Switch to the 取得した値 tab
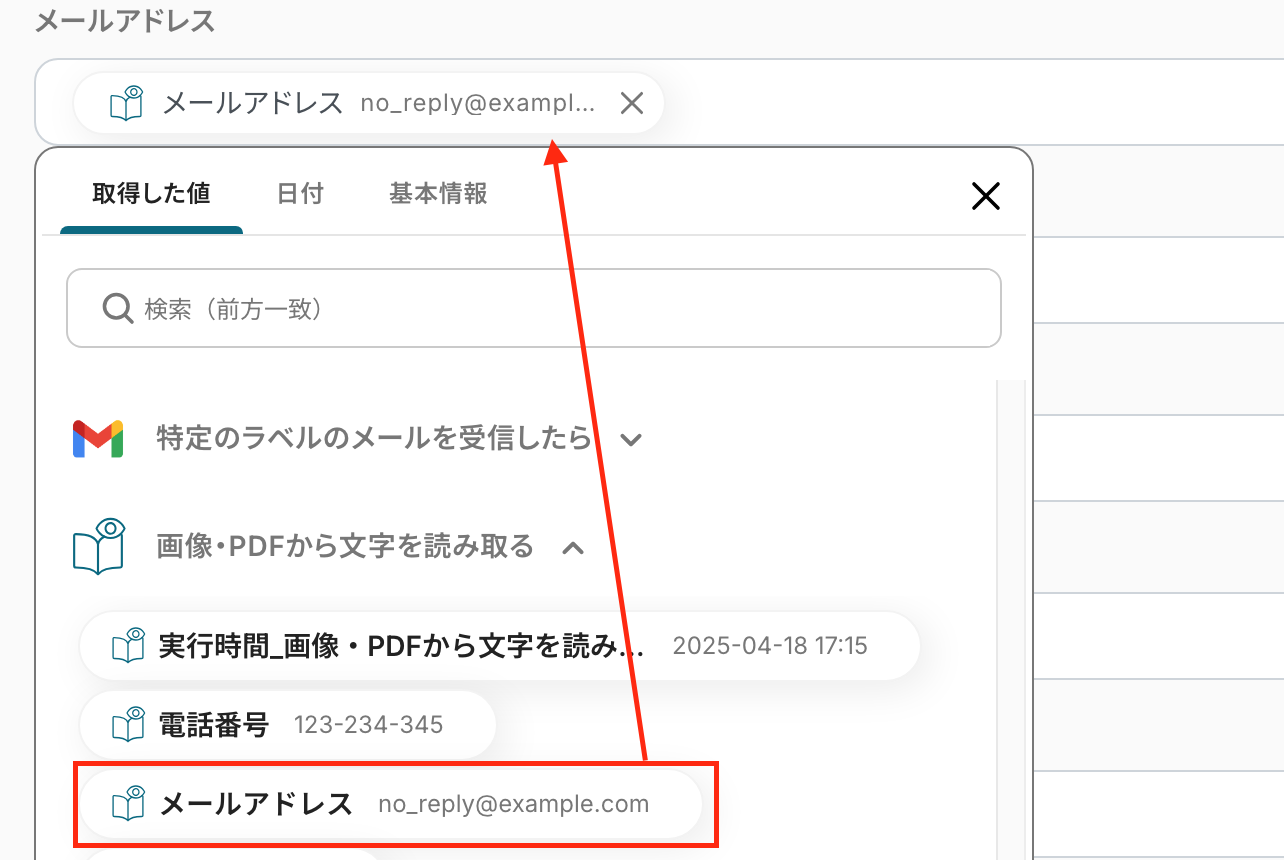This screenshot has width=1284, height=860. pos(151,193)
